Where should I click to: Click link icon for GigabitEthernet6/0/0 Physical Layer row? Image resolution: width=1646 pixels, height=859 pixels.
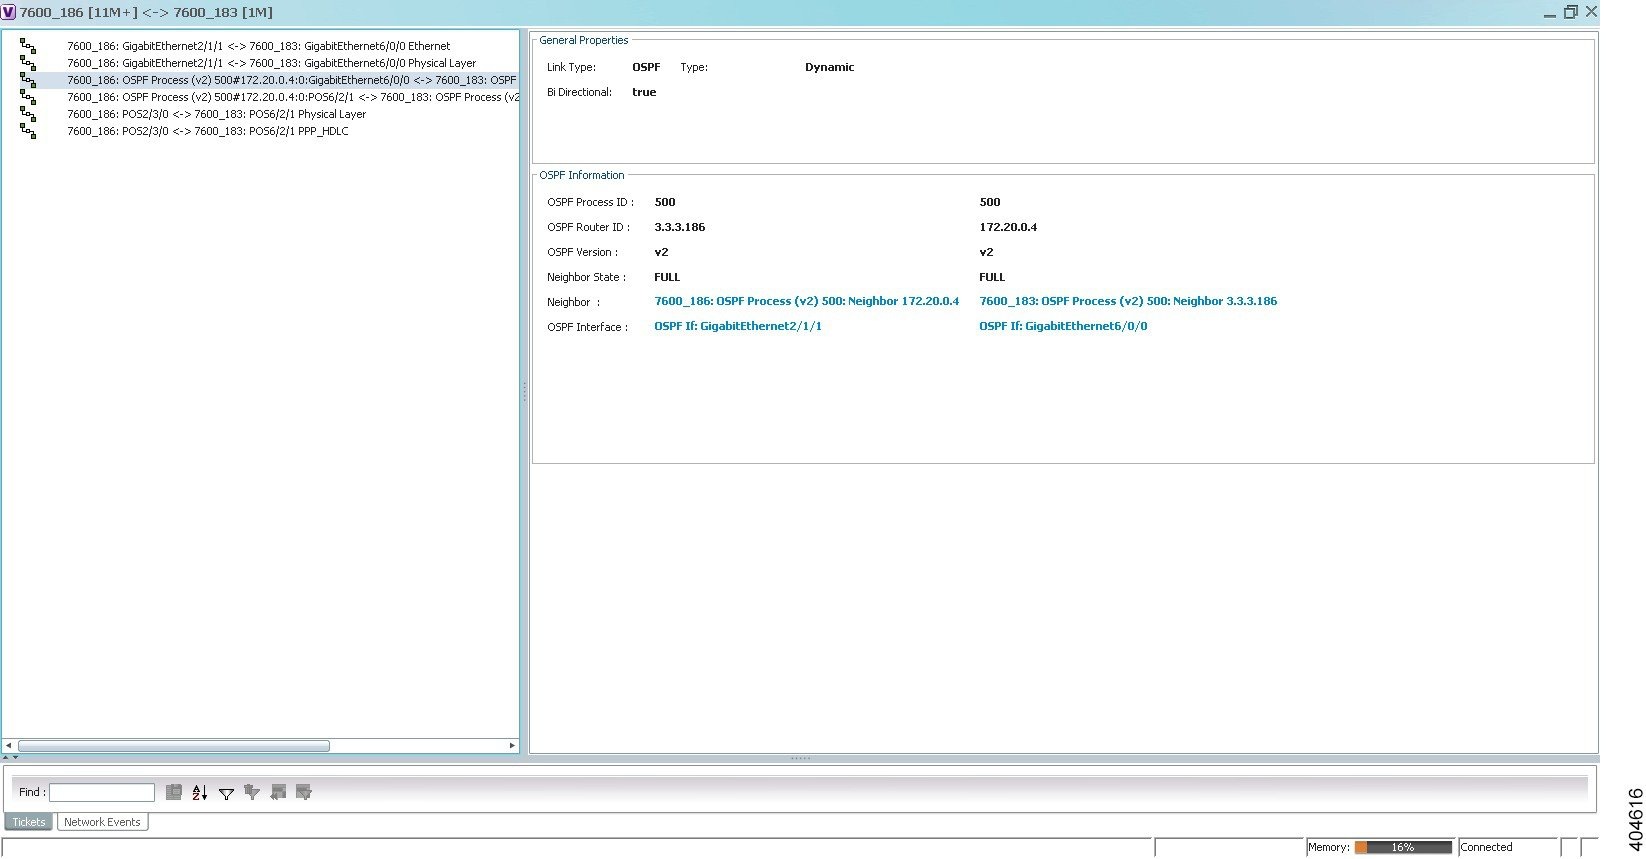point(28,63)
